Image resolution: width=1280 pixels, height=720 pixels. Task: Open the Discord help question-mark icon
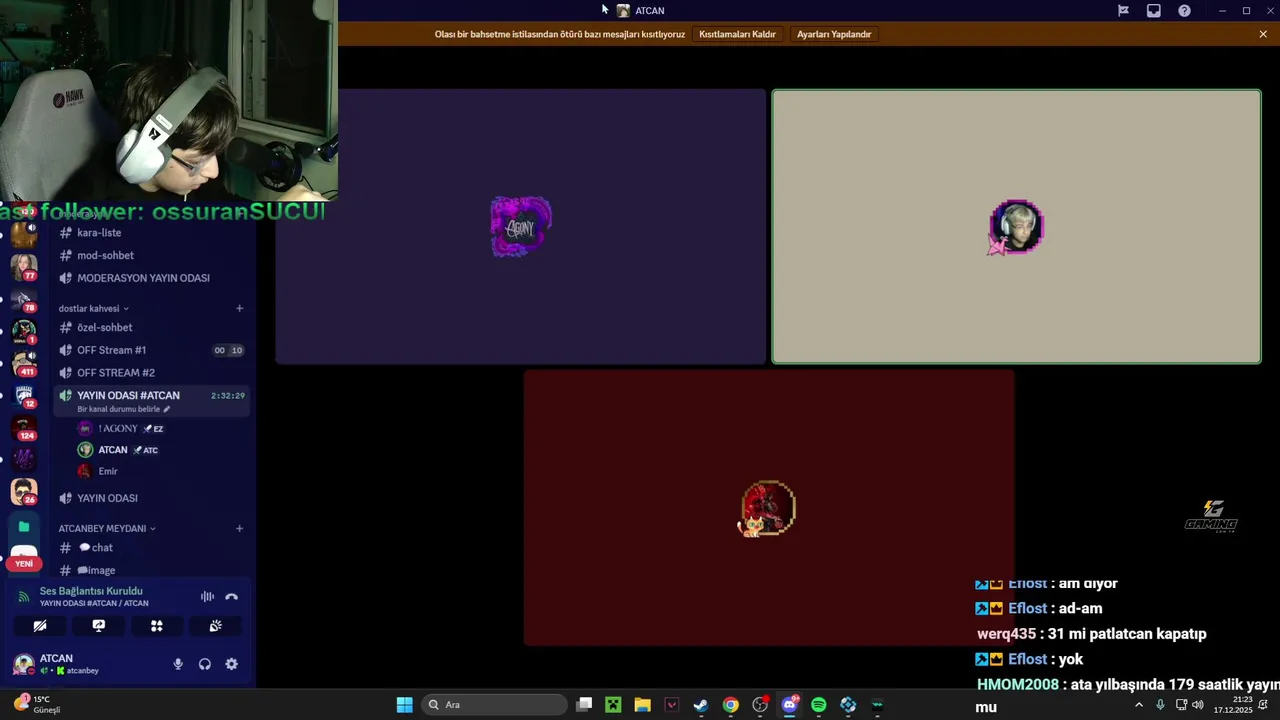click(x=1184, y=11)
